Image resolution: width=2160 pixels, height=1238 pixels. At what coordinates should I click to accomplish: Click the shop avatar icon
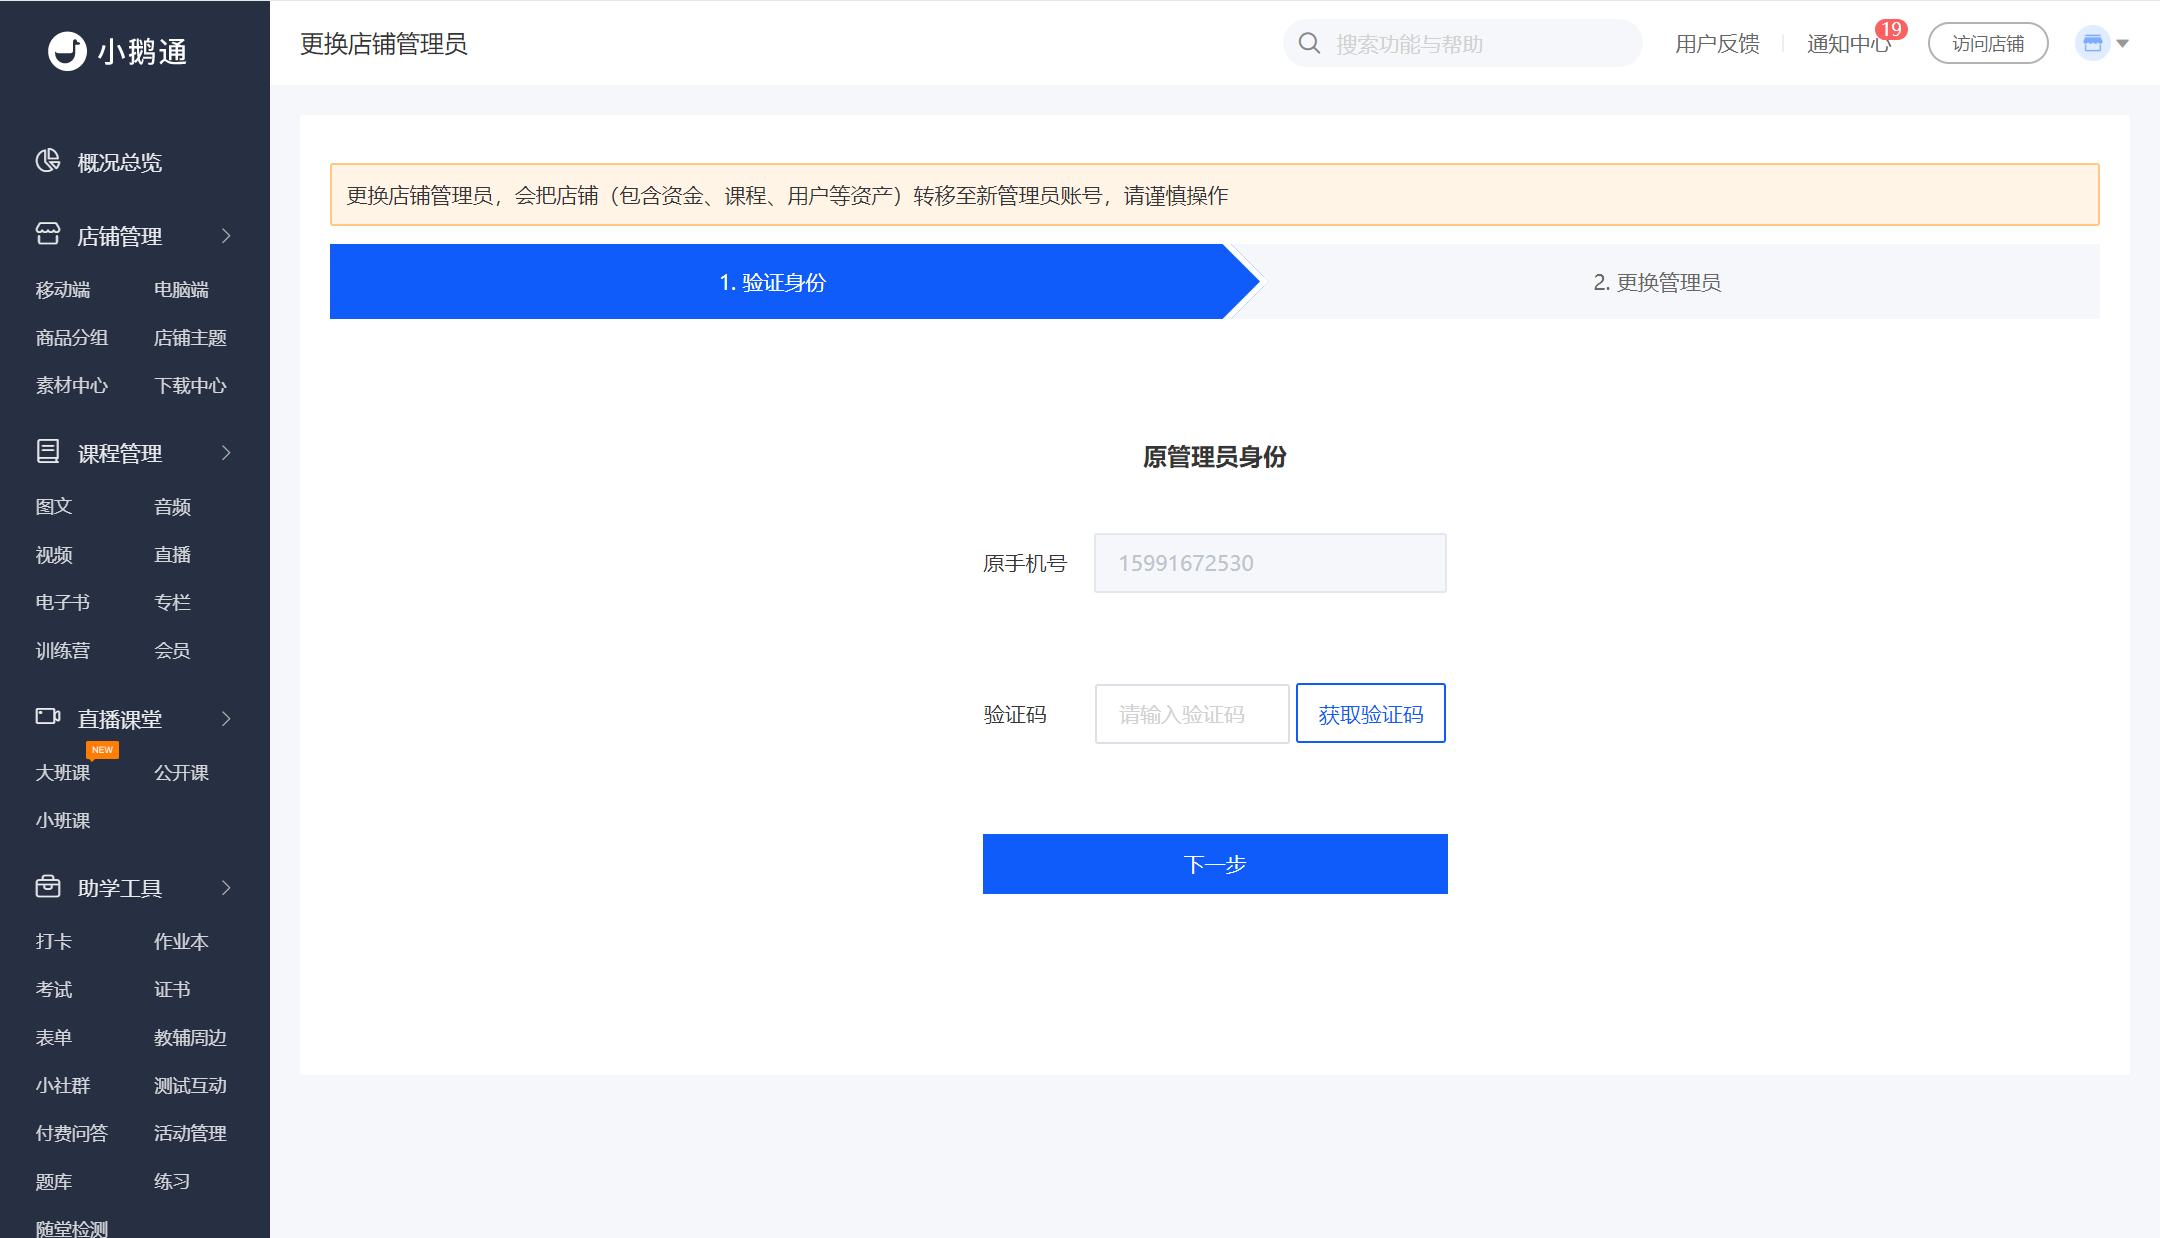pos(2092,43)
